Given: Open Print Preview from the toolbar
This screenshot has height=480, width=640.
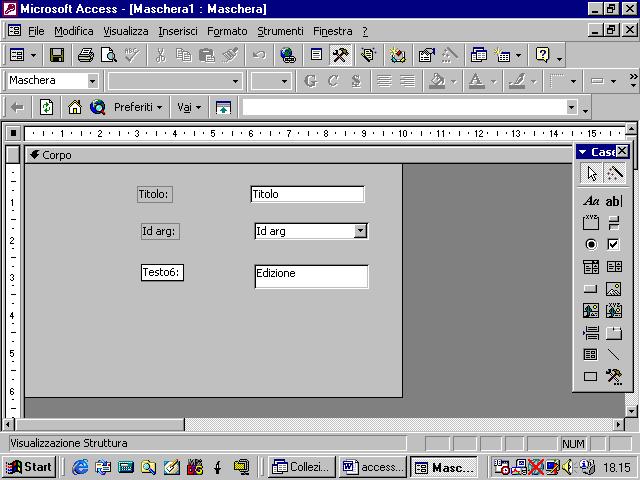Looking at the screenshot, I should coord(108,55).
